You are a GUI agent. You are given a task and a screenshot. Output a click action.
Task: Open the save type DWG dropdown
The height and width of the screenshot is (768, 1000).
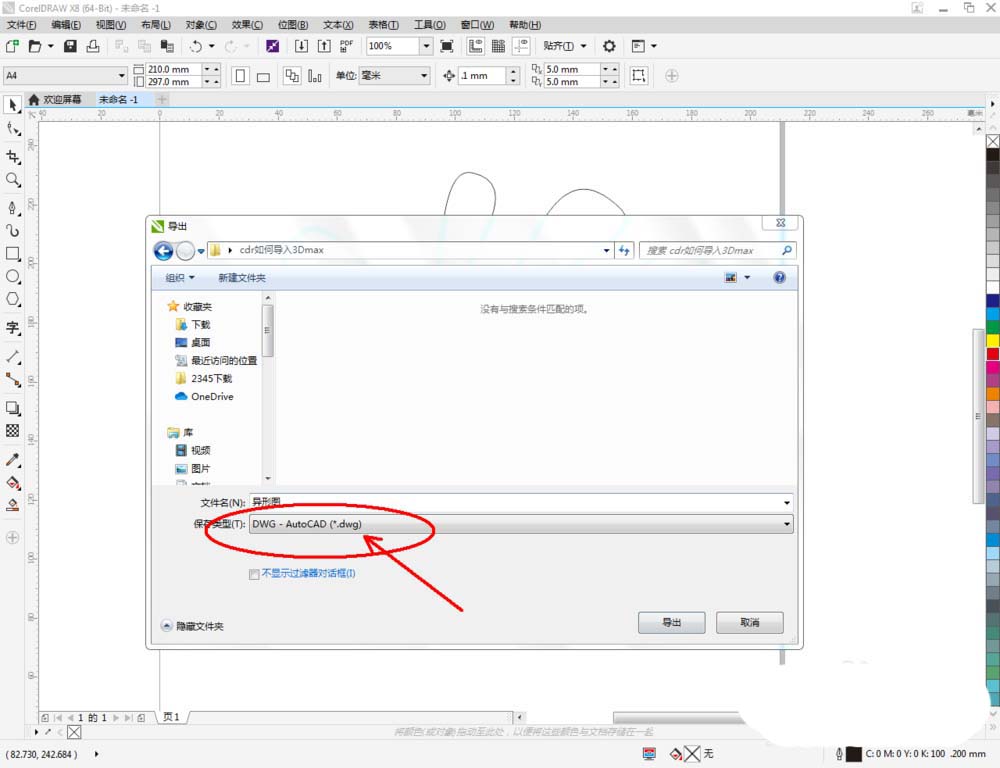click(786, 524)
